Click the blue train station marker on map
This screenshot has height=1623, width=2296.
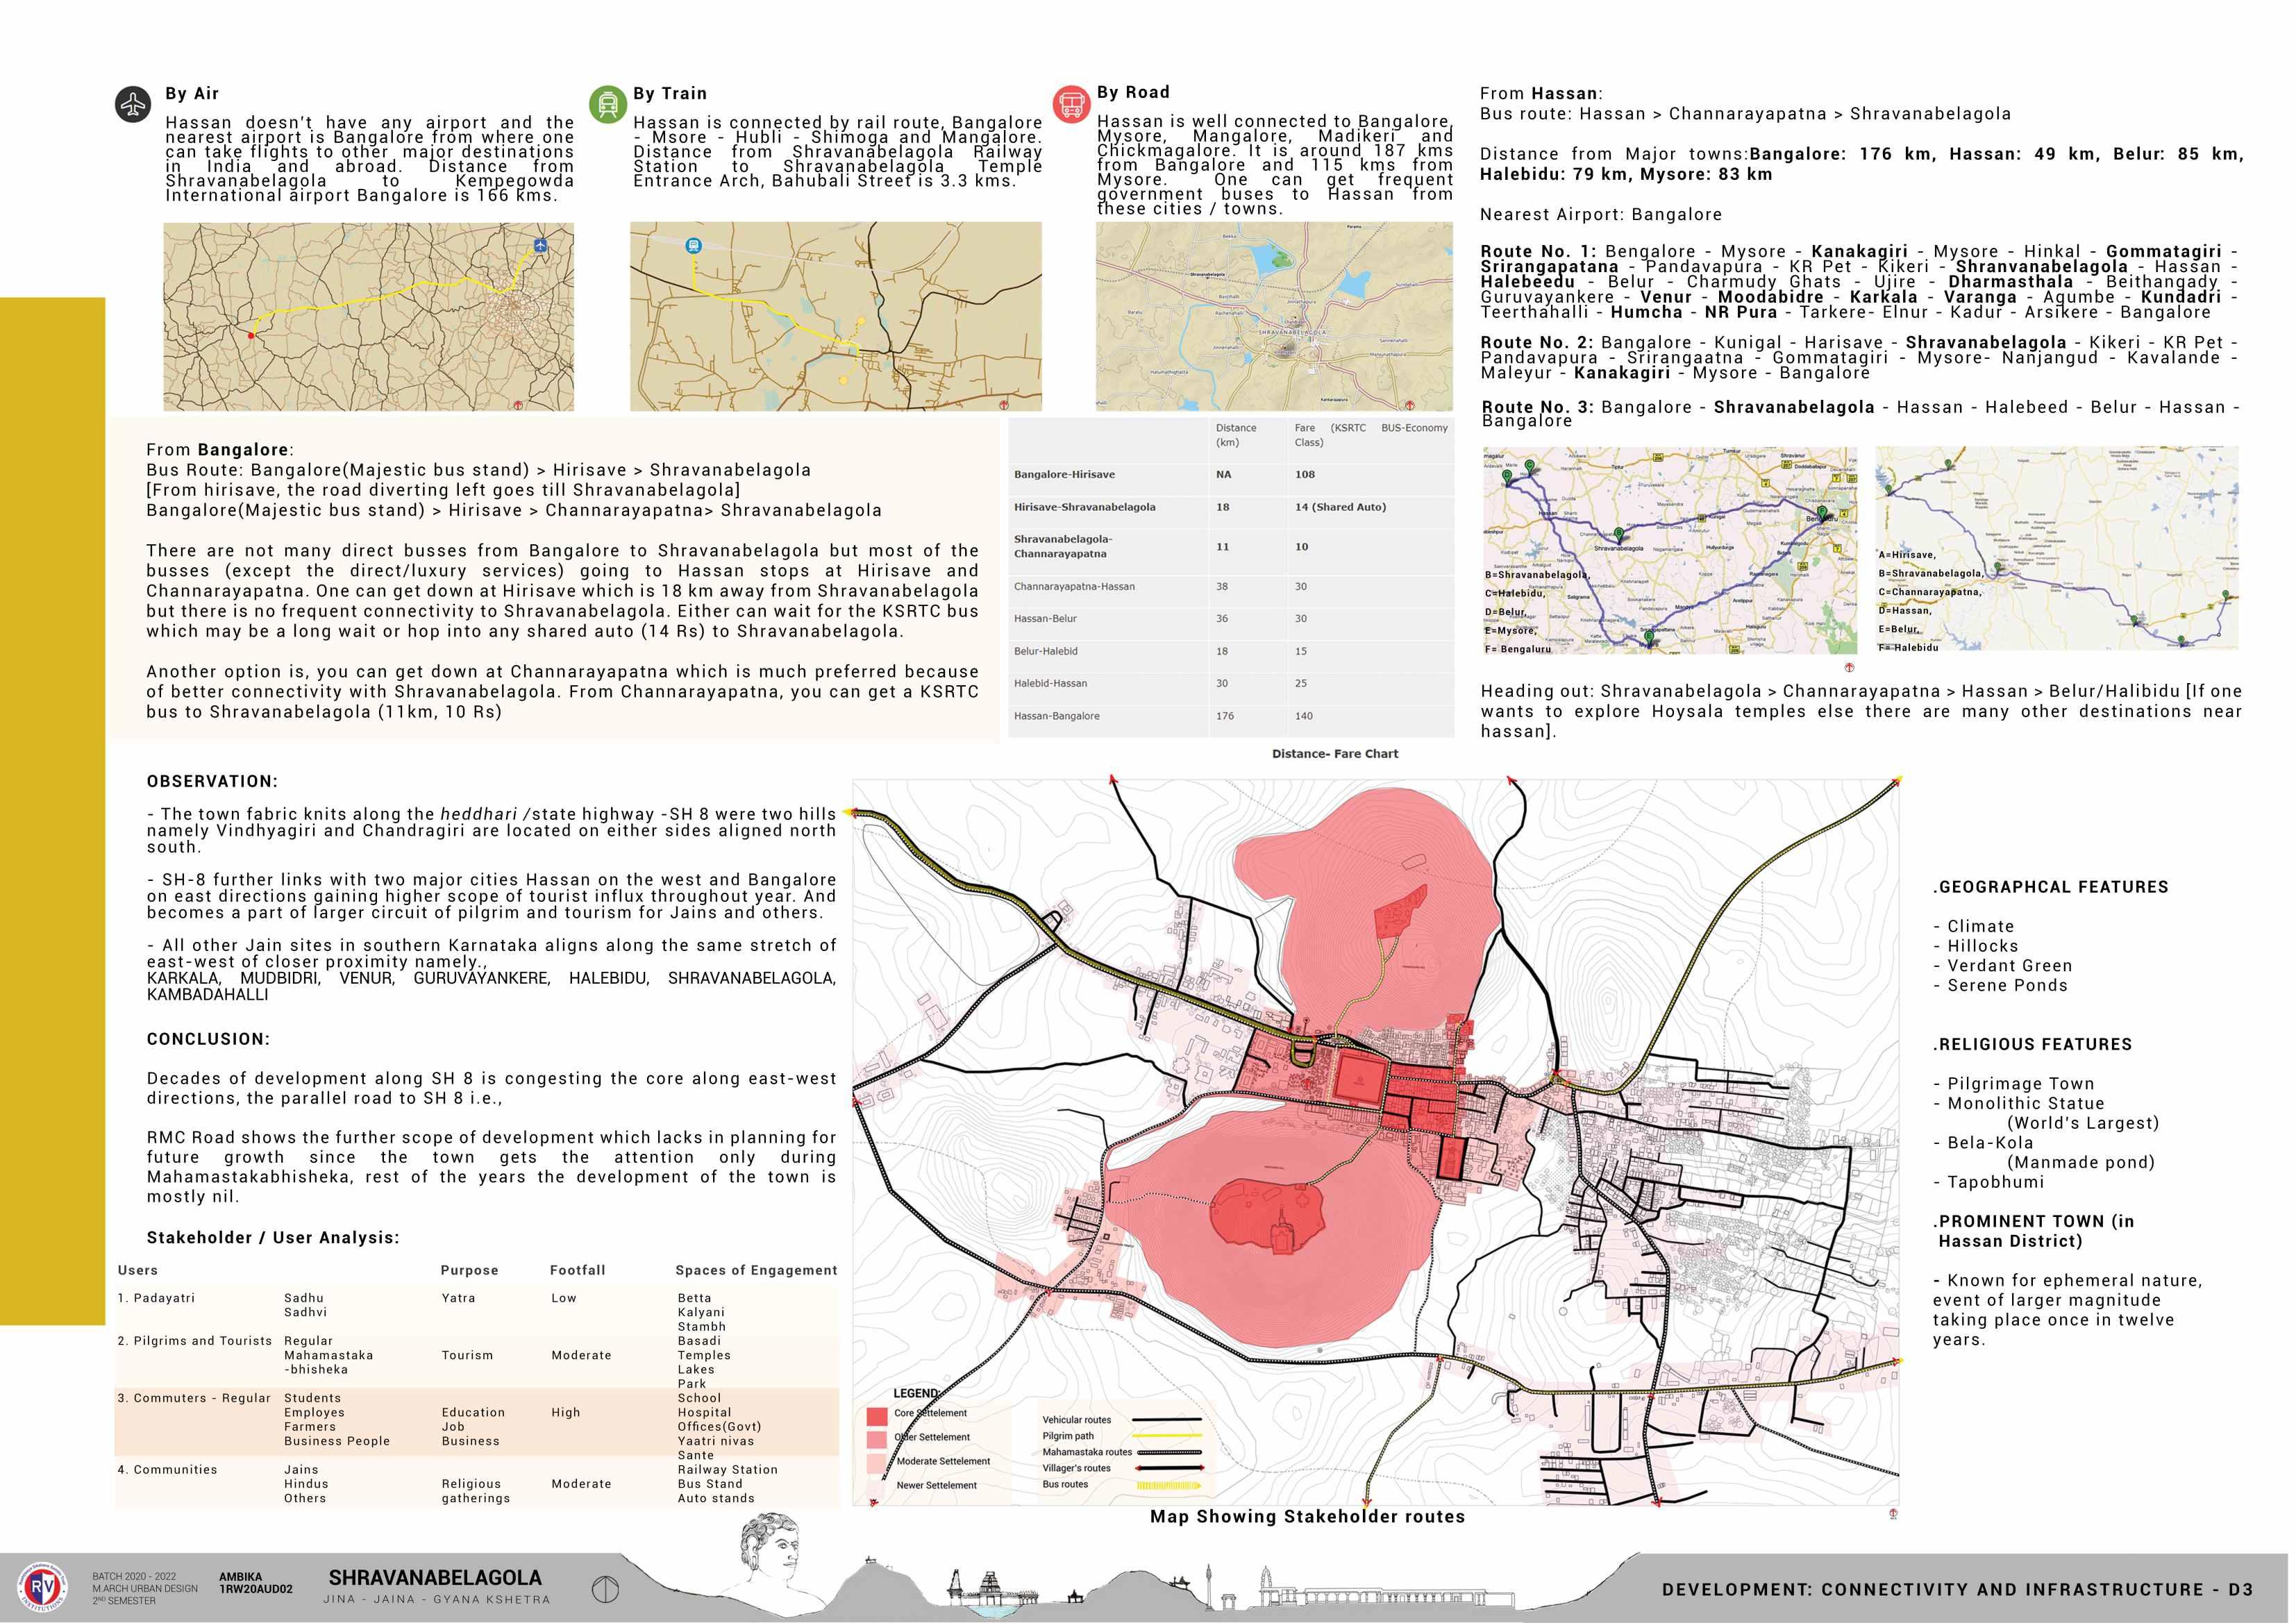[x=693, y=245]
